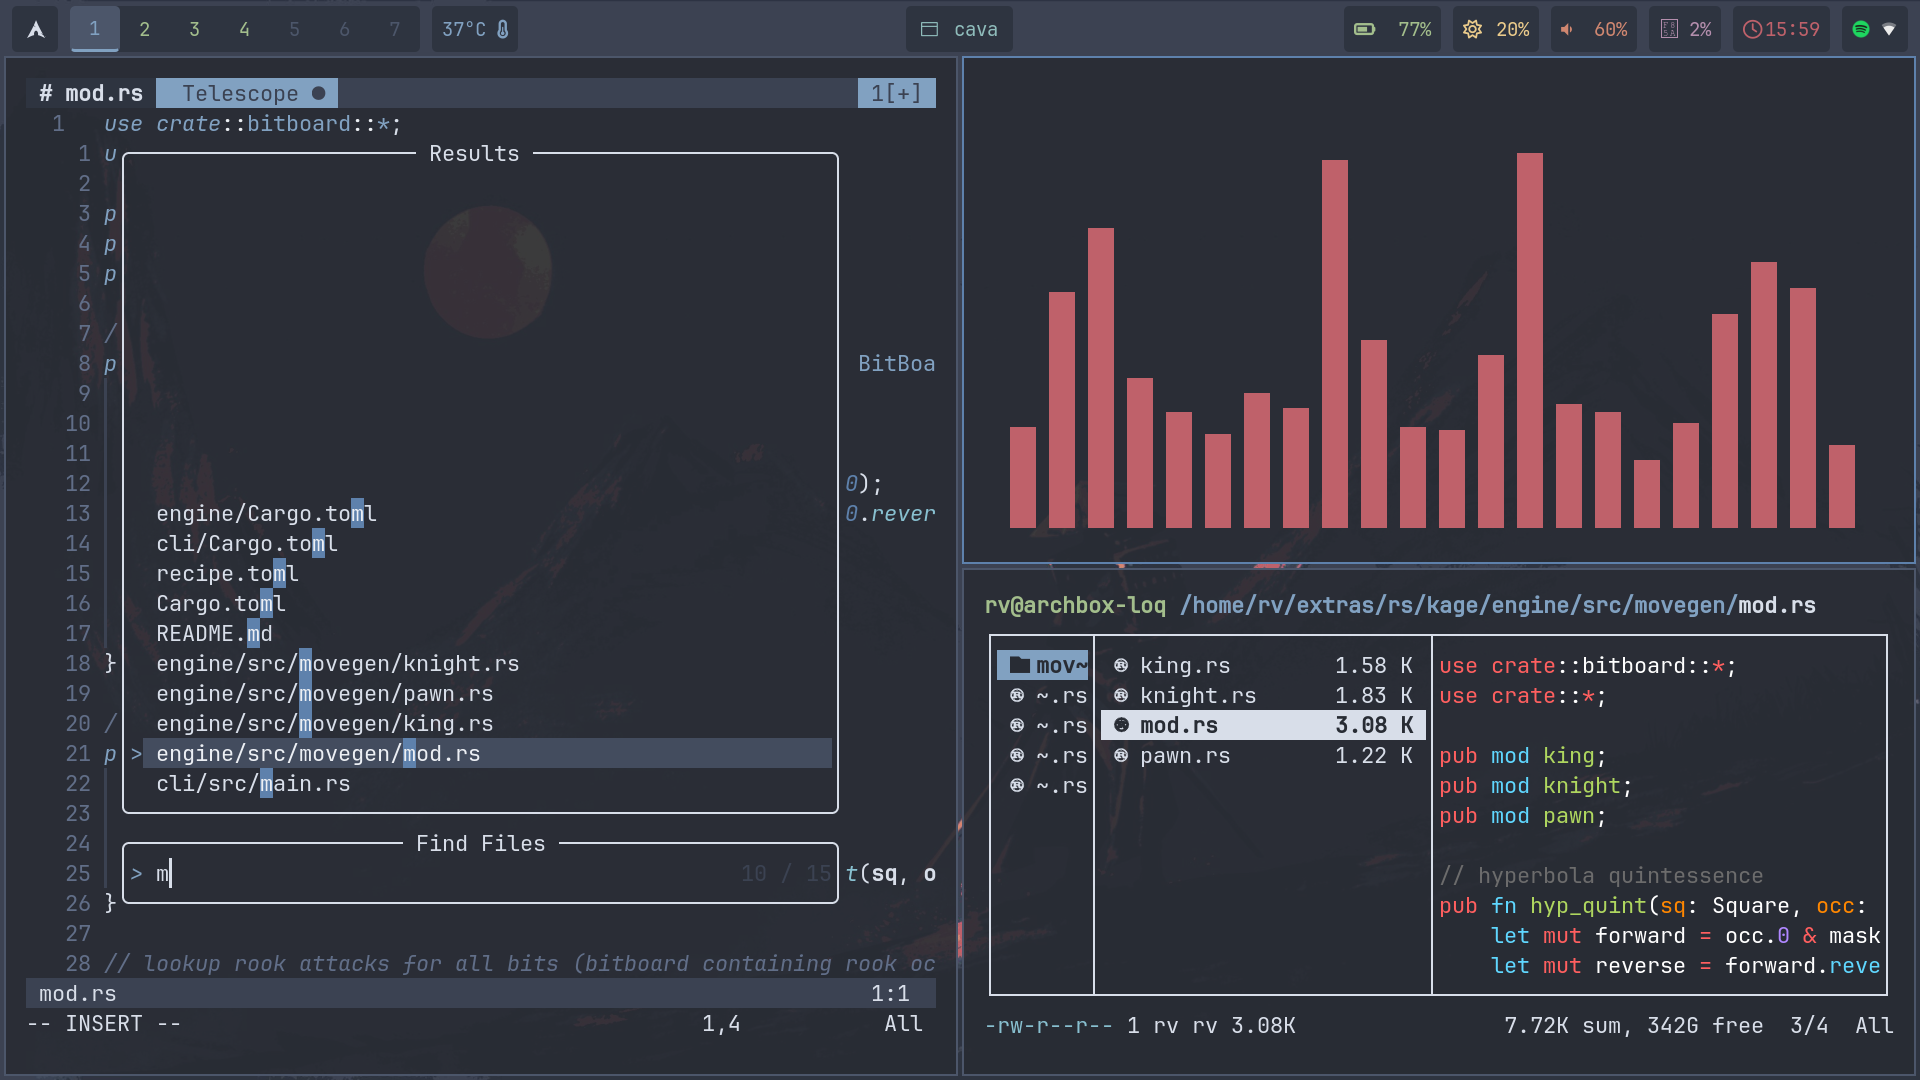The width and height of the screenshot is (1920, 1080).
Task: Click the Spotify tray icon
Action: (x=1861, y=29)
